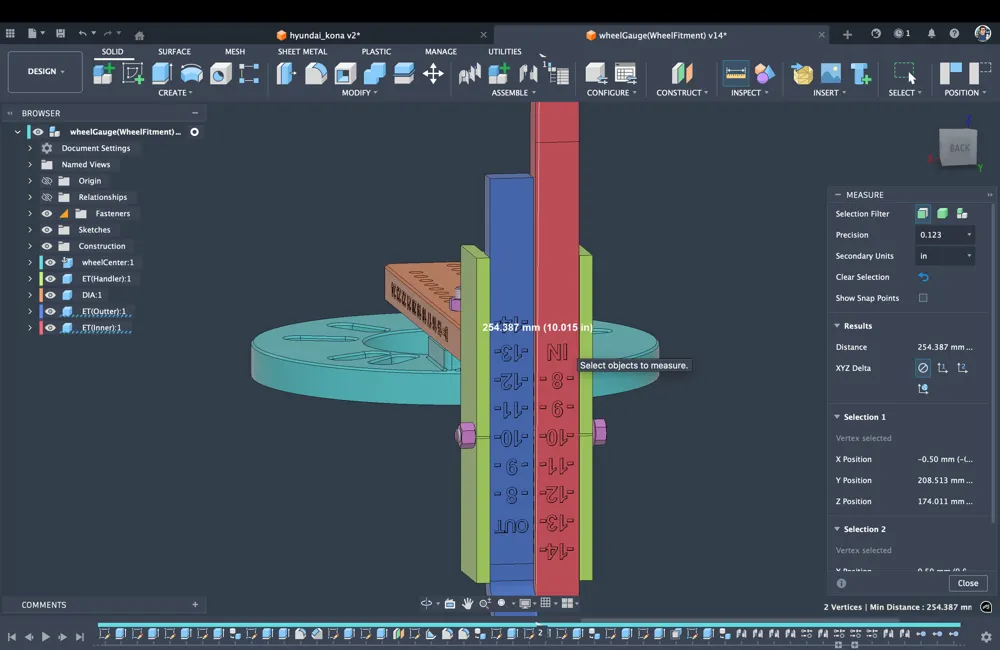Toggle Show Snap Points checkbox
Screen dimensions: 1000x650
click(923, 298)
